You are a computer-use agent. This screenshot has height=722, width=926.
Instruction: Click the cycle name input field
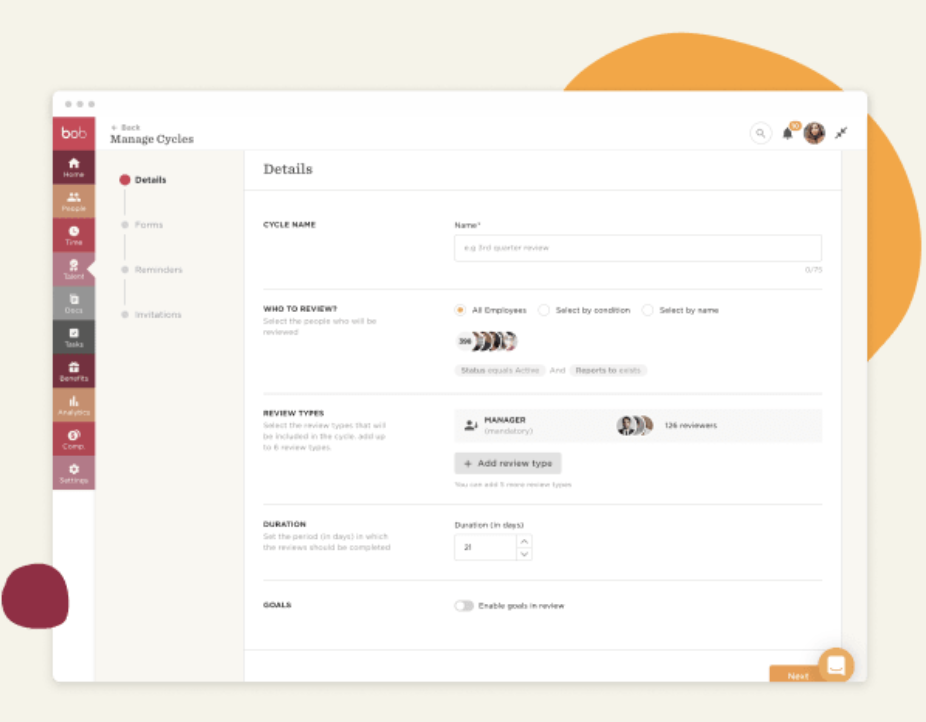click(637, 248)
